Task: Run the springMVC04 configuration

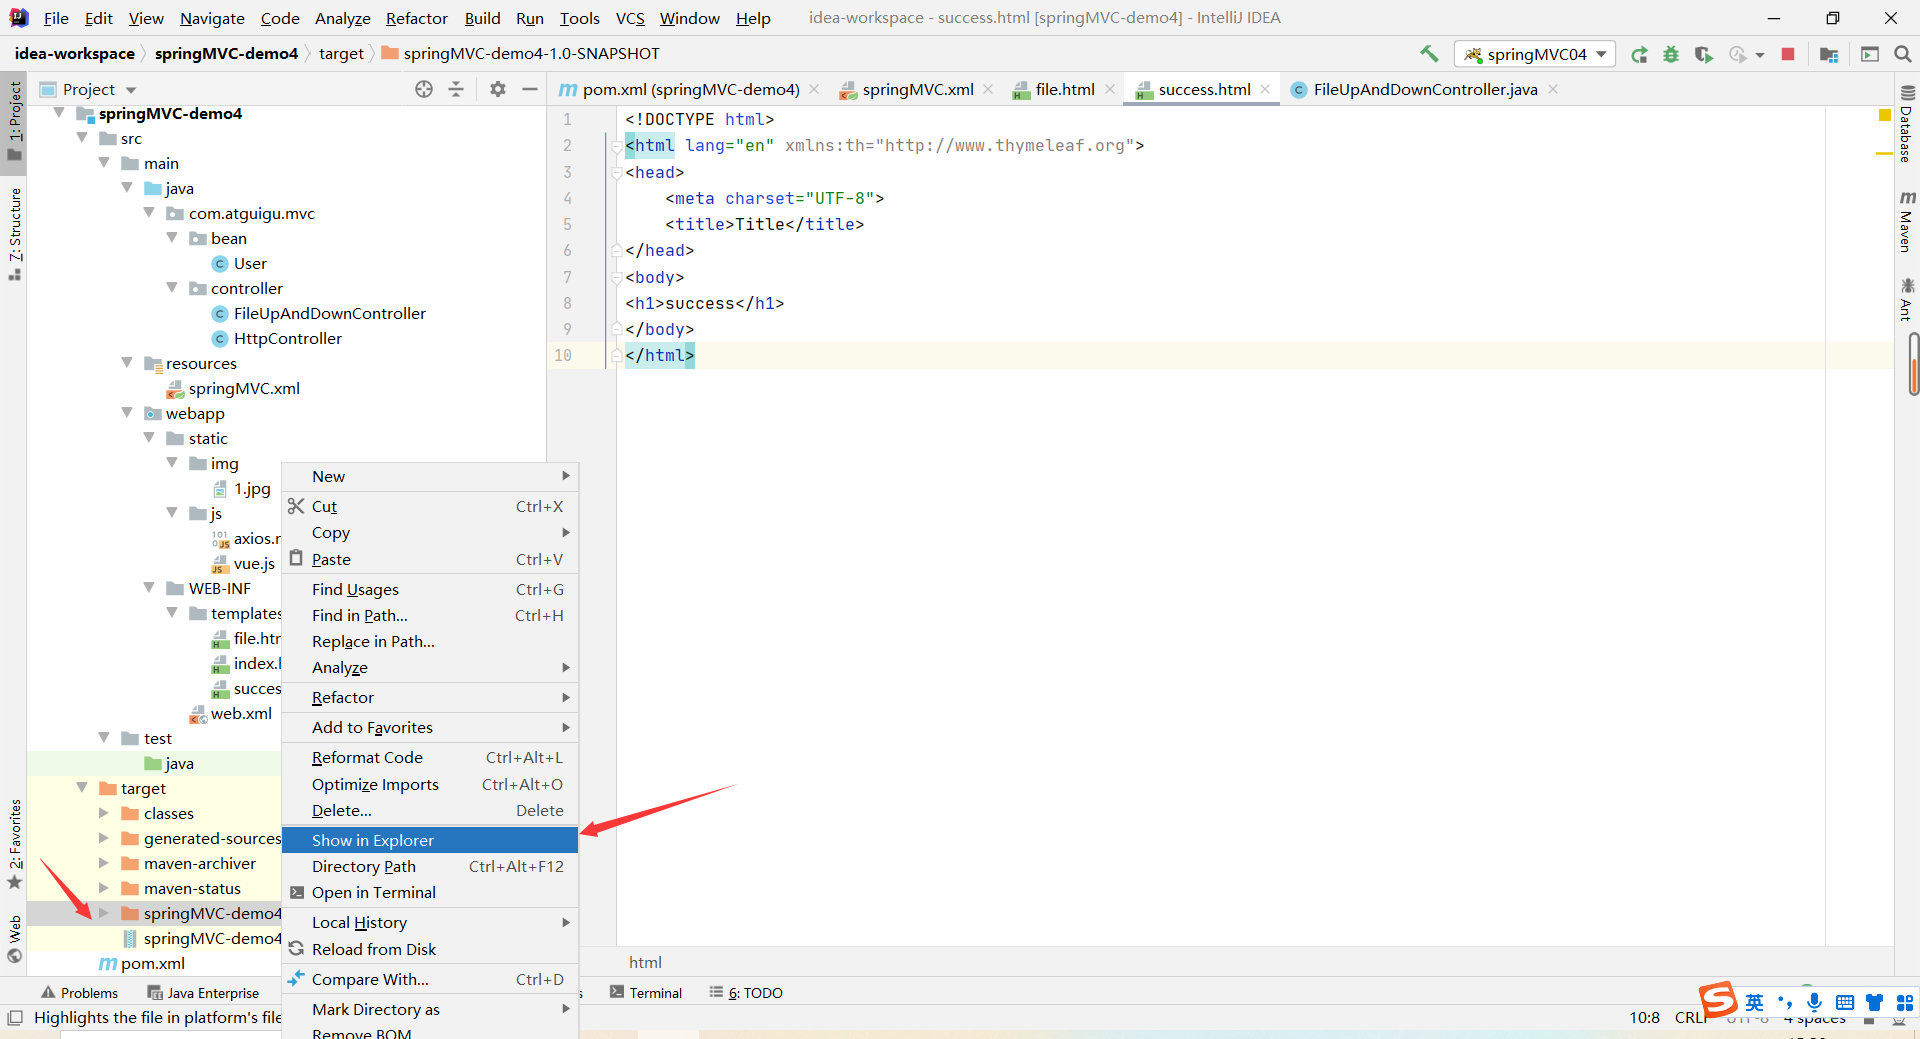Action: (1639, 54)
